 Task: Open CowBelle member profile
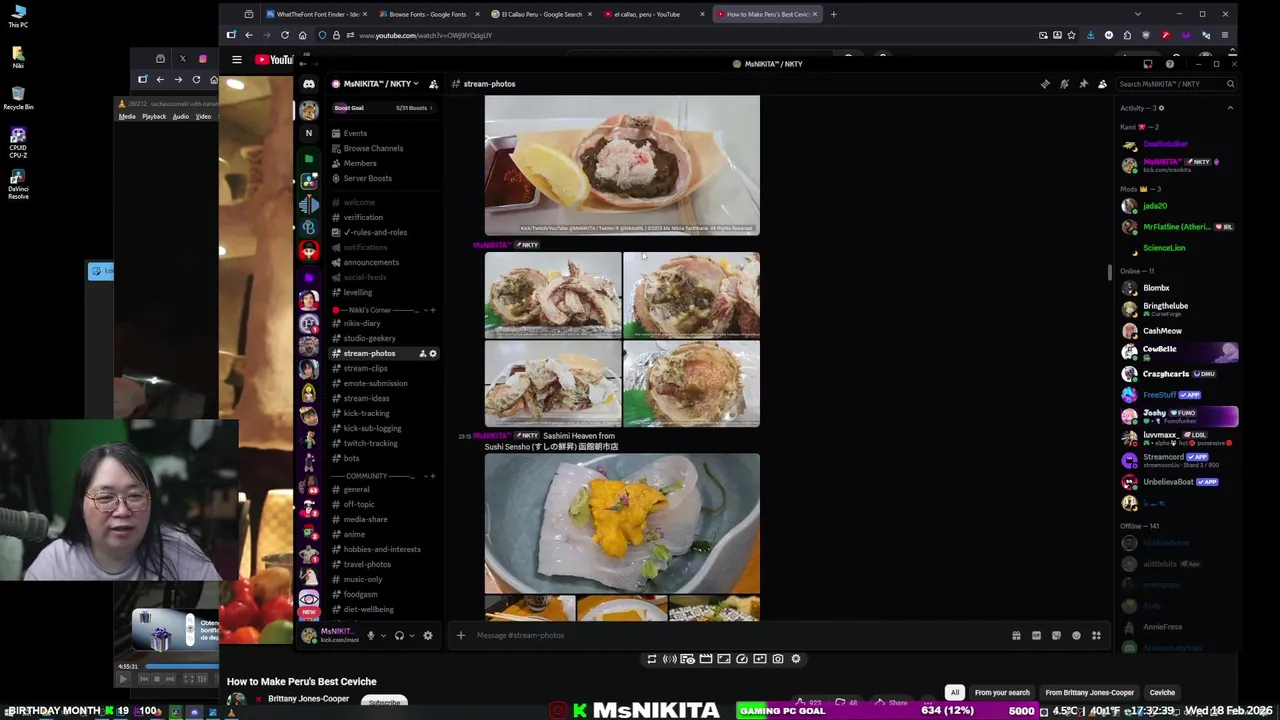pyautogui.click(x=1177, y=351)
